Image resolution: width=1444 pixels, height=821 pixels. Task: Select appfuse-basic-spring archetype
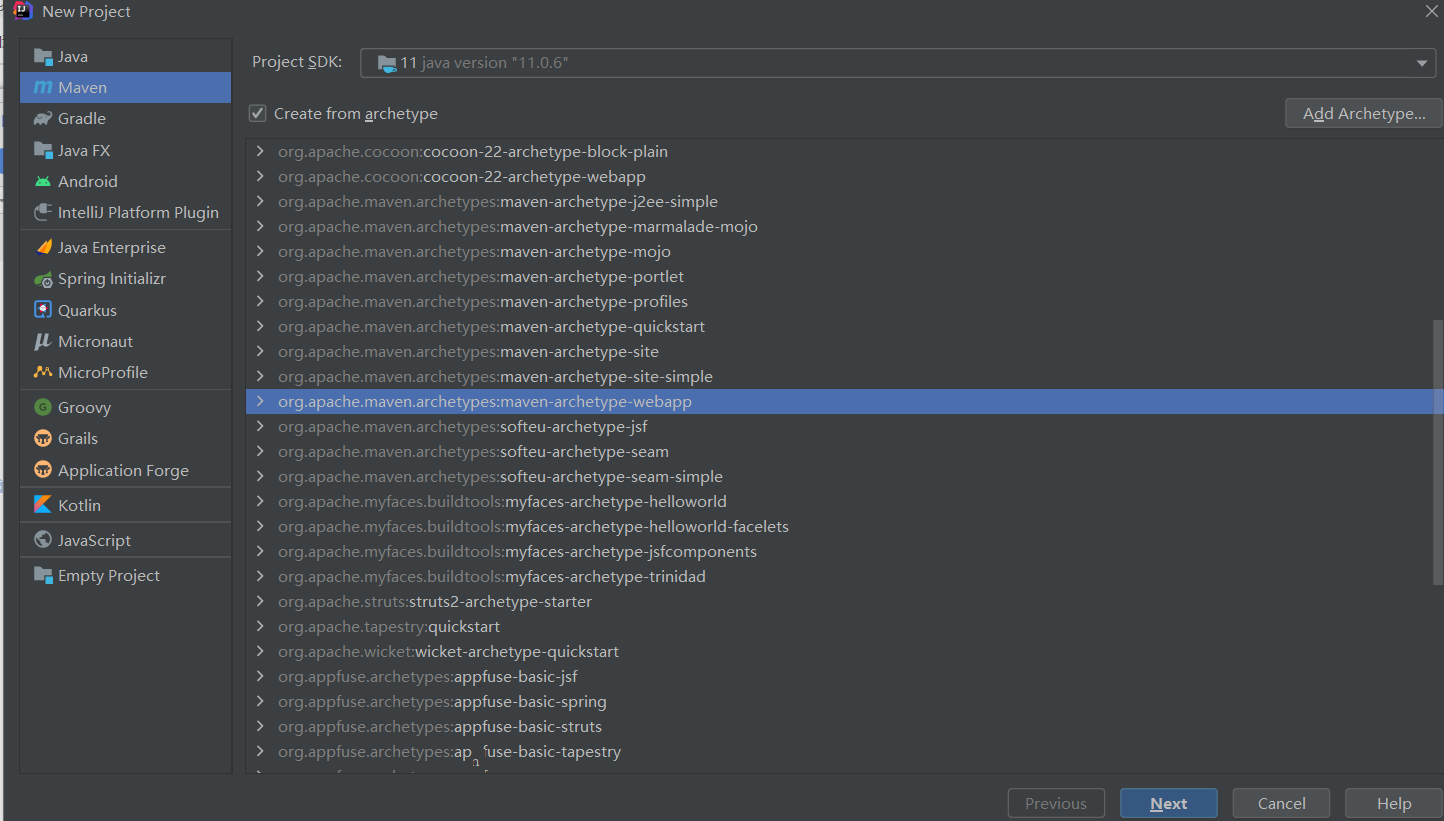tap(839, 702)
